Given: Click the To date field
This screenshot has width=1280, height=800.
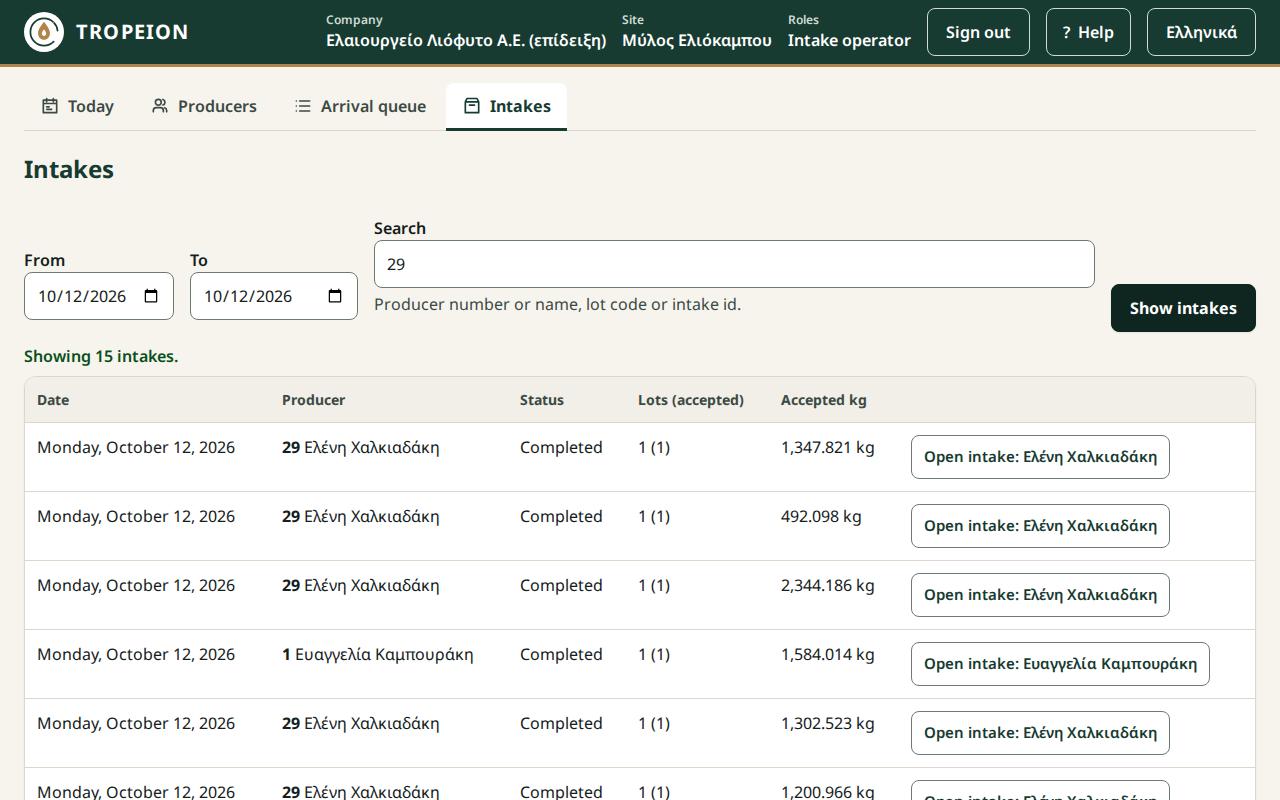Looking at the screenshot, I should tap(274, 296).
